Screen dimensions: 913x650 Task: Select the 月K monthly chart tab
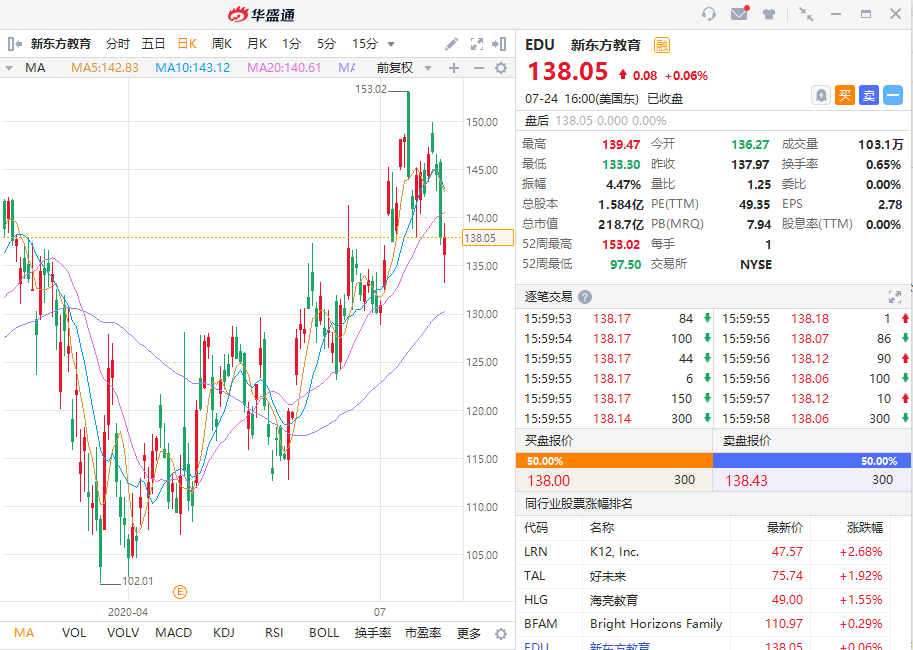tap(257, 44)
